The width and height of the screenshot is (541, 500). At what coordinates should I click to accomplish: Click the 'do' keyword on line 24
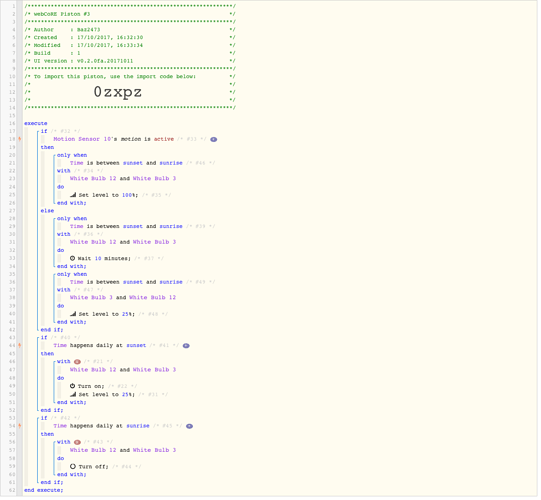(61, 188)
